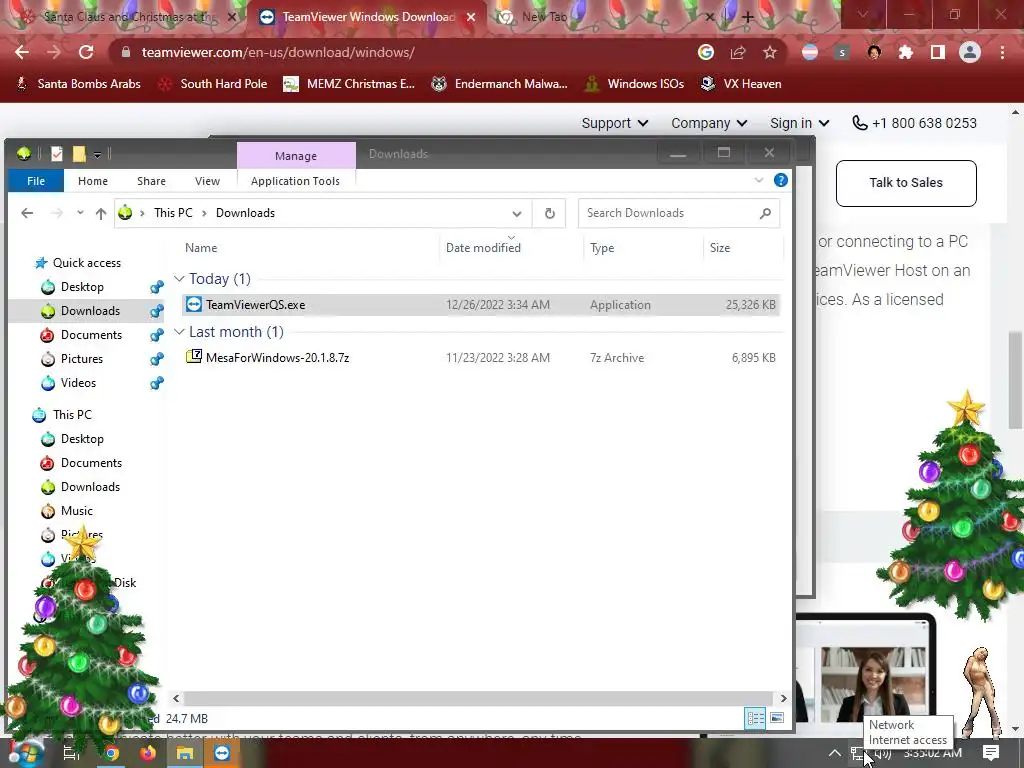The width and height of the screenshot is (1024, 768).
Task: Open the Application Tools tab
Action: click(295, 181)
